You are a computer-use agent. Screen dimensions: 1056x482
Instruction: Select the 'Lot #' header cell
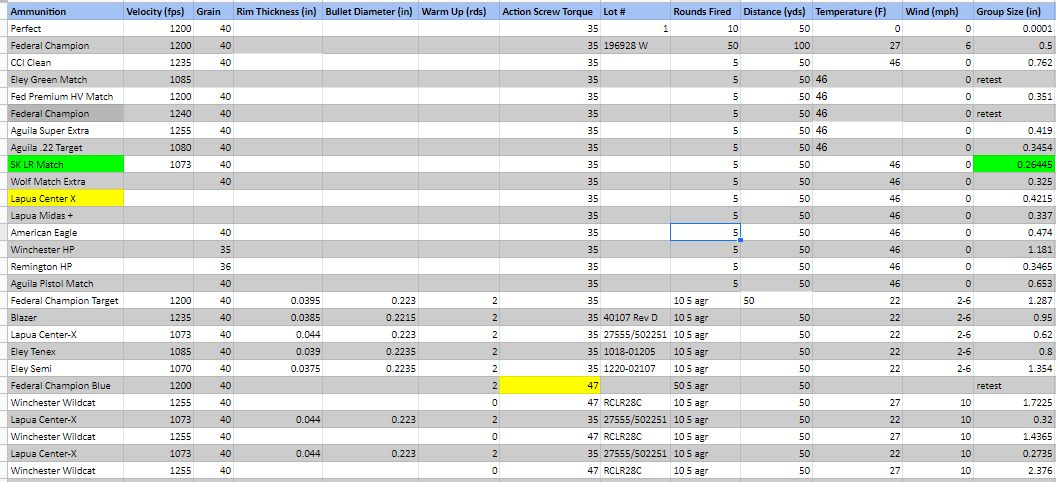tap(636, 12)
